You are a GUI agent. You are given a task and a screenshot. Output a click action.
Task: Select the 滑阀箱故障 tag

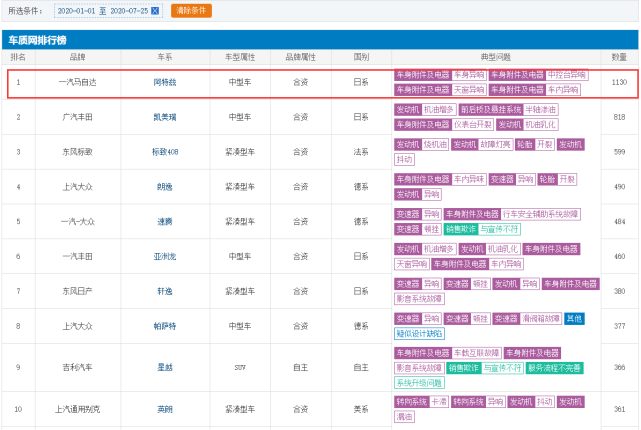point(540,318)
